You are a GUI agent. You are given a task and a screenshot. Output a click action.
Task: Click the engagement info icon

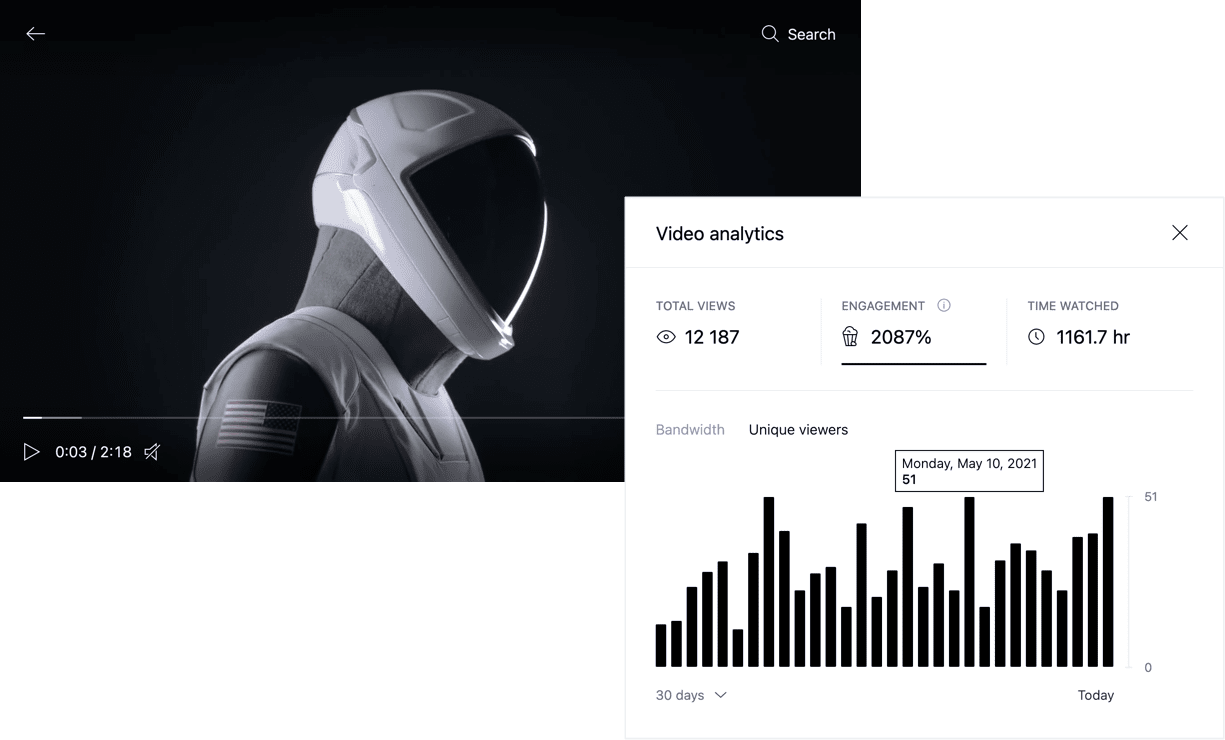pyautogui.click(x=943, y=306)
